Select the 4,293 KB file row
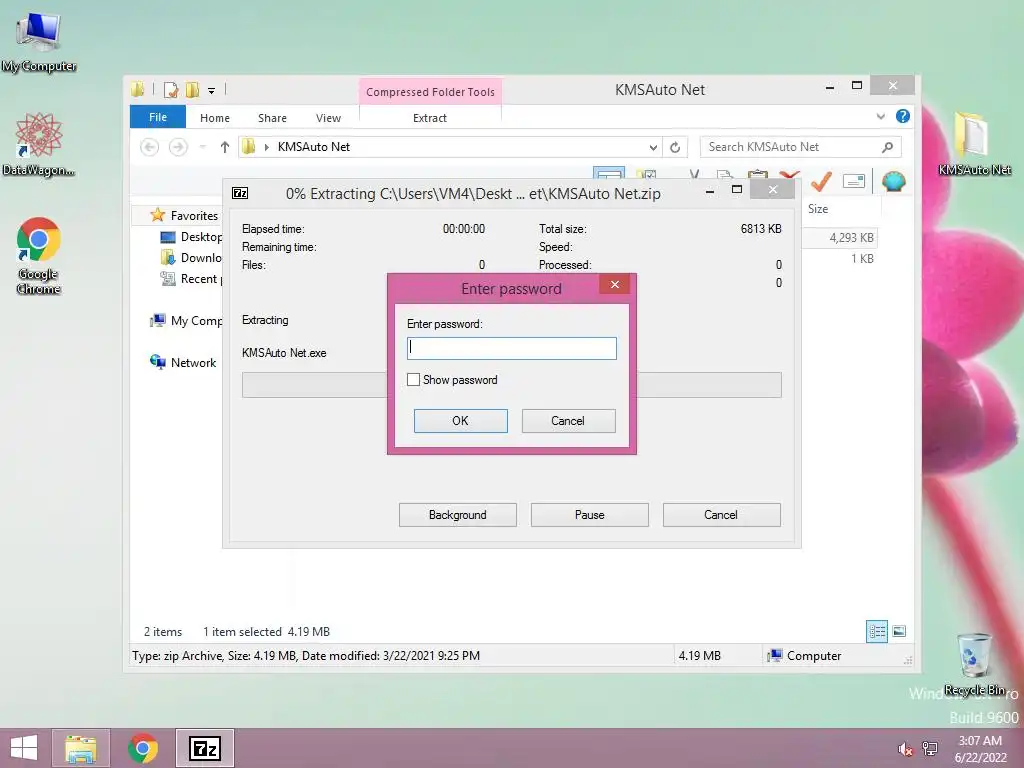Image resolution: width=1024 pixels, height=768 pixels. pyautogui.click(x=840, y=238)
